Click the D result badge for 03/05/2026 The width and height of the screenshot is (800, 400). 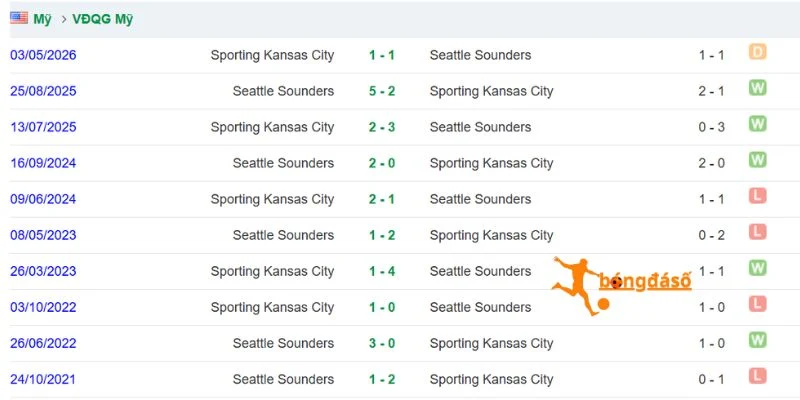(758, 52)
